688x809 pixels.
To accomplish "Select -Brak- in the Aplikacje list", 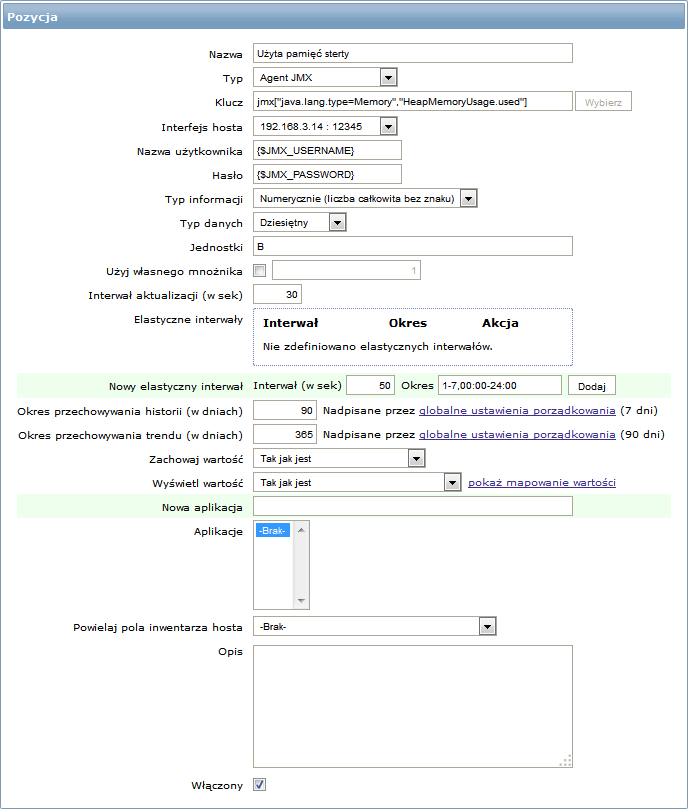I will 273,530.
